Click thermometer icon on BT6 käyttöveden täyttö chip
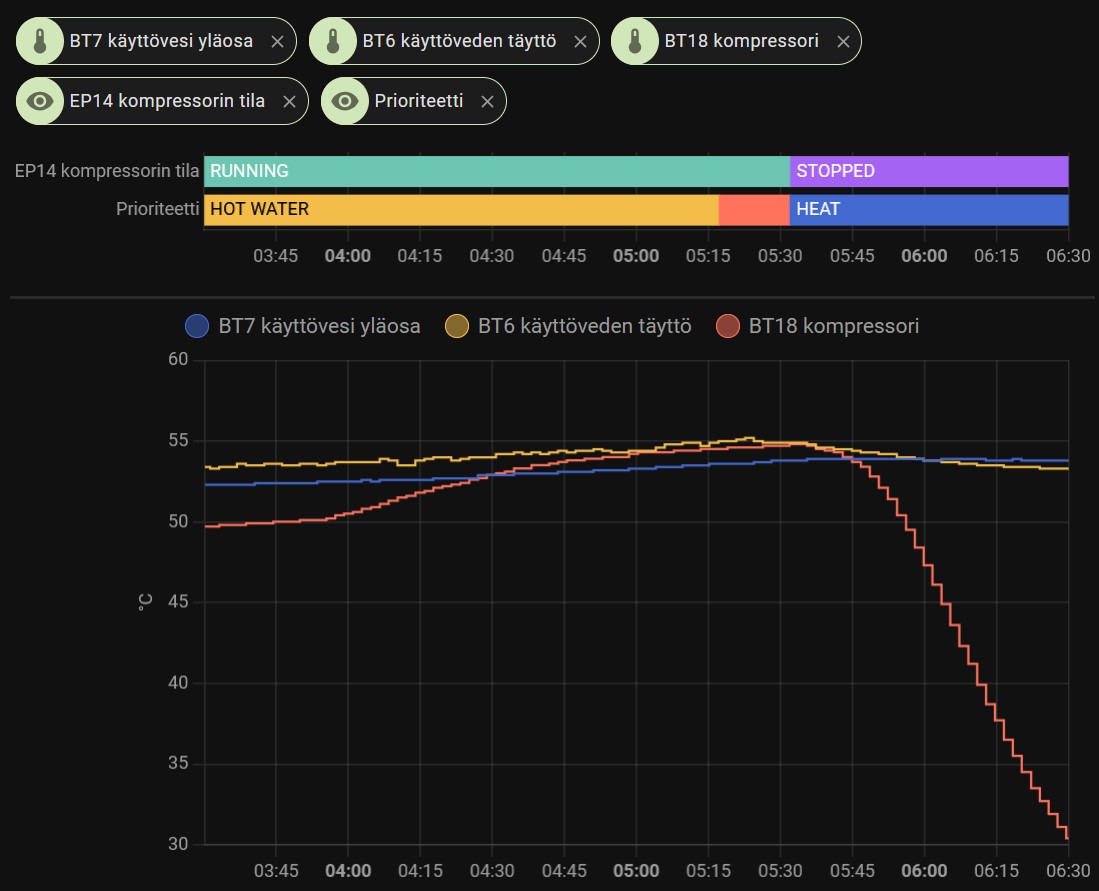Viewport: 1099px width, 891px height. pyautogui.click(x=332, y=41)
